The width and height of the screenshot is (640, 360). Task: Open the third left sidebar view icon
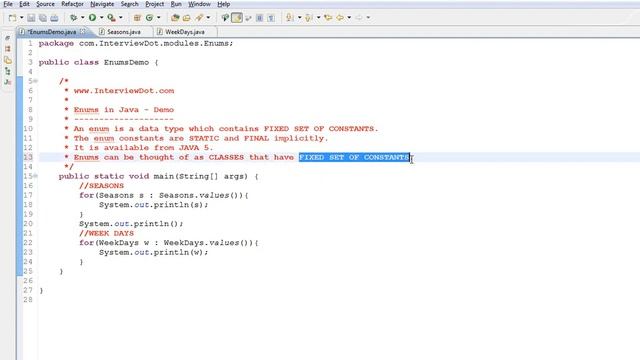7,60
